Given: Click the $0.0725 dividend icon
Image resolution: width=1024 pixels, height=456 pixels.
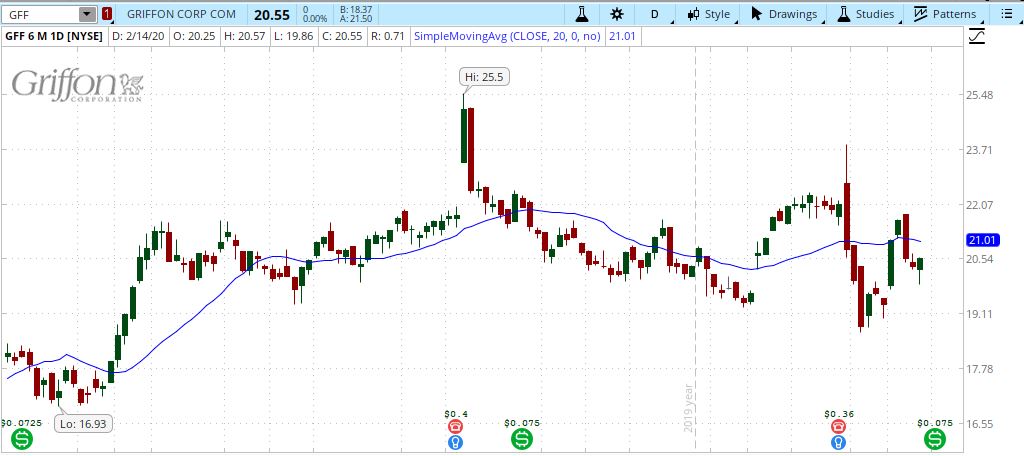Looking at the screenshot, I should (22, 440).
